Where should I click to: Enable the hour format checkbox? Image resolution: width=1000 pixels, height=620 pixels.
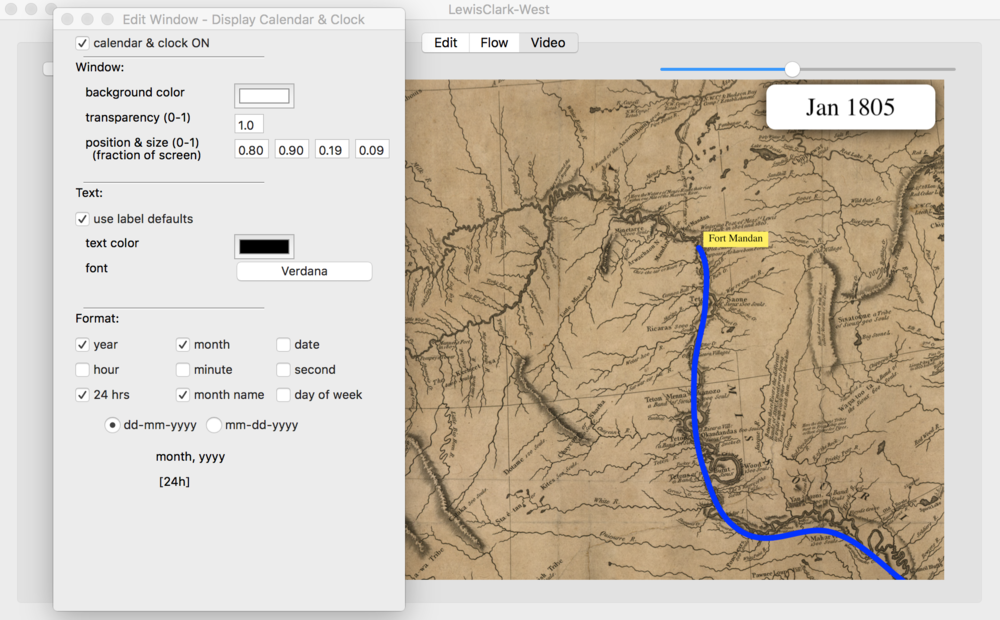(x=82, y=370)
